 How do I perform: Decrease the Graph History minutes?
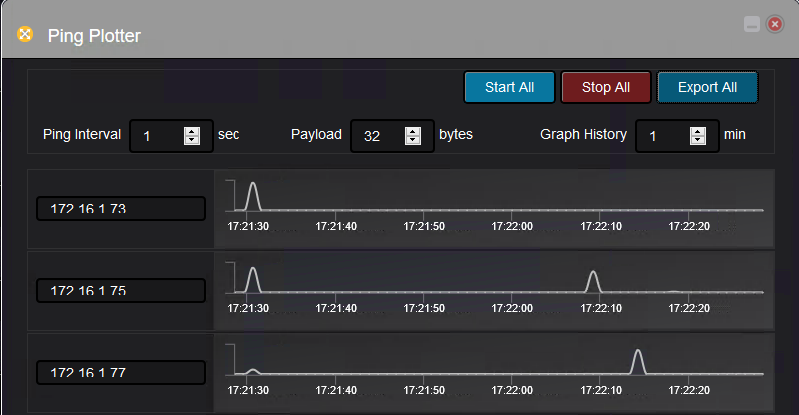[698, 140]
